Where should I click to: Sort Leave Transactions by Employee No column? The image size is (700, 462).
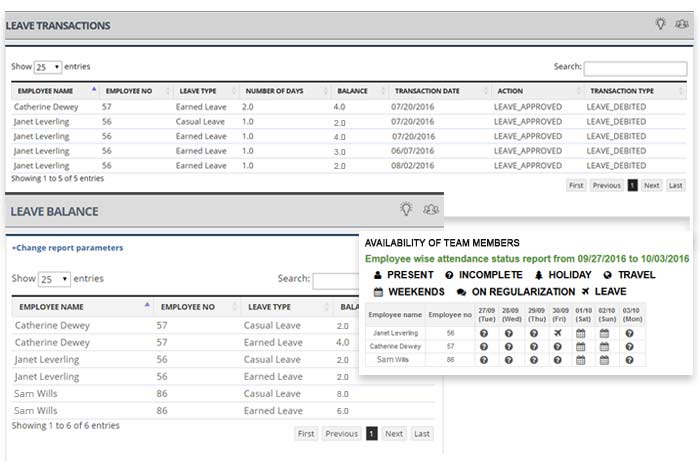click(137, 91)
